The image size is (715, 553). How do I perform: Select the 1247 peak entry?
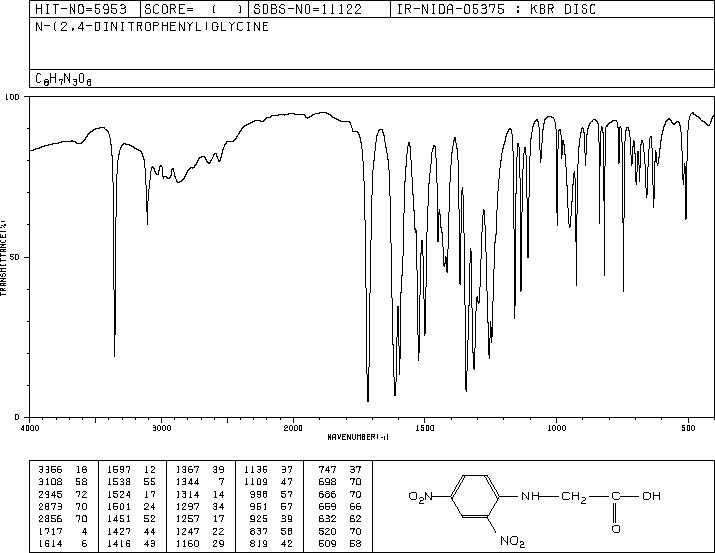pos(200,532)
